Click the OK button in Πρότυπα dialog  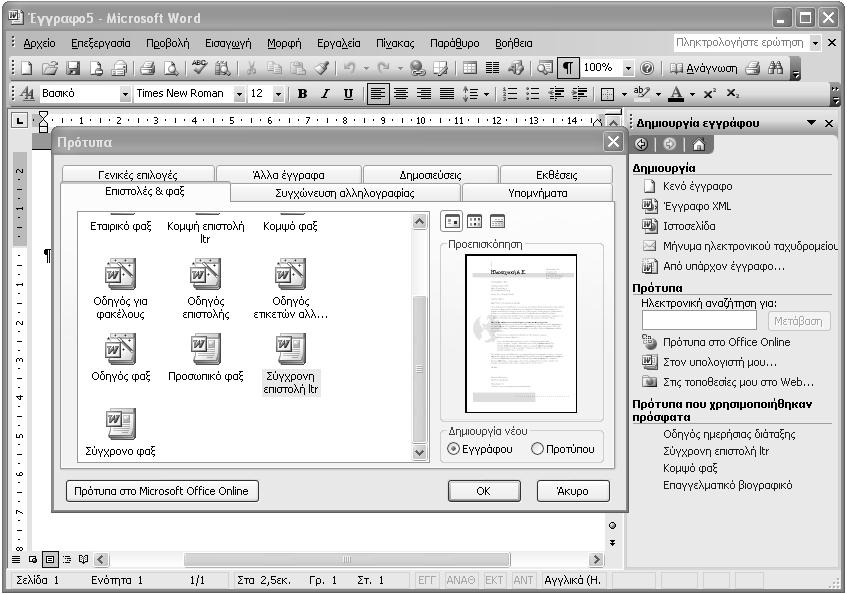pyautogui.click(x=484, y=491)
